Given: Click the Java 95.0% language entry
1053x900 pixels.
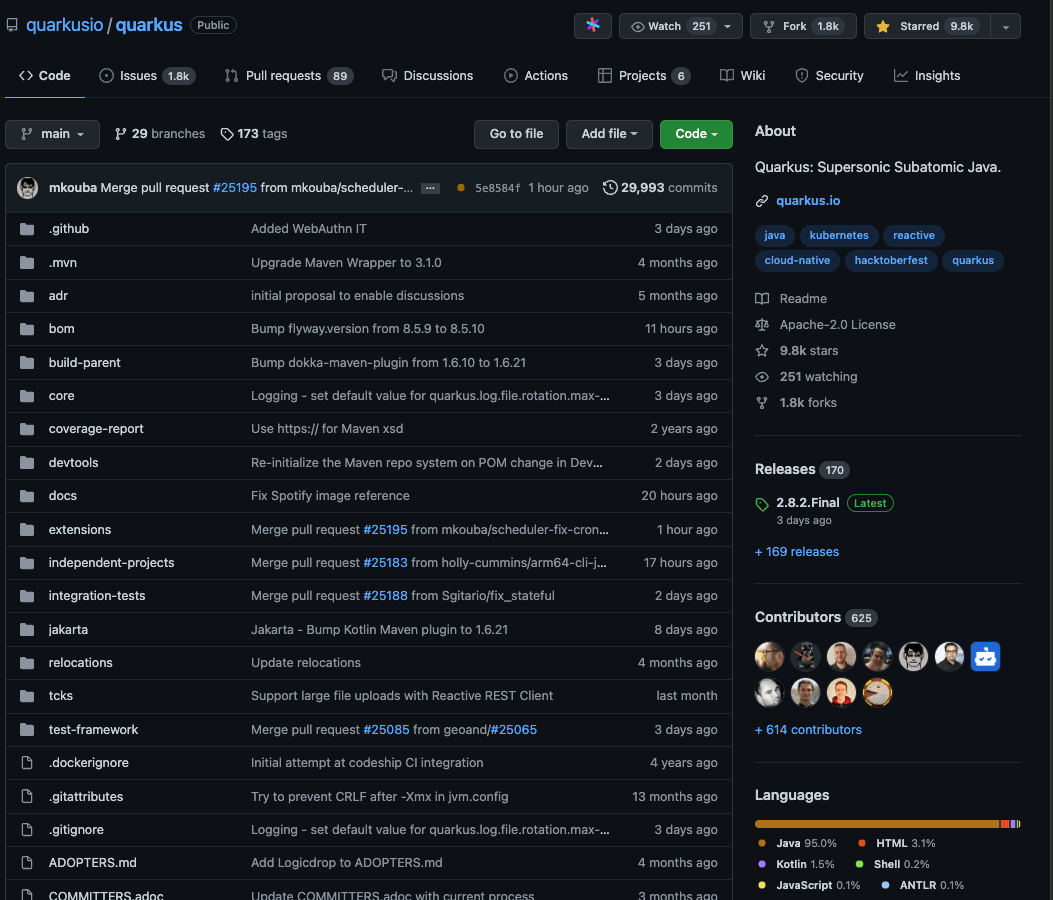Looking at the screenshot, I should click(797, 844).
